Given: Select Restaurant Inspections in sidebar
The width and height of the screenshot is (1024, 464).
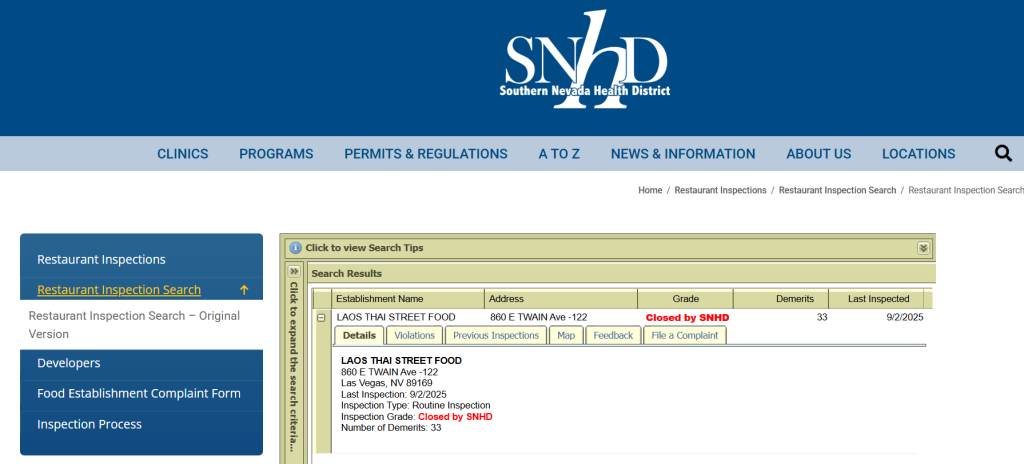Looking at the screenshot, I should pos(101,259).
